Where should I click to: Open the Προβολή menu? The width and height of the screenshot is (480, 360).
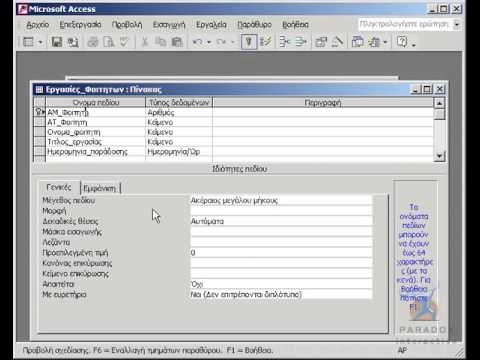coord(127,25)
